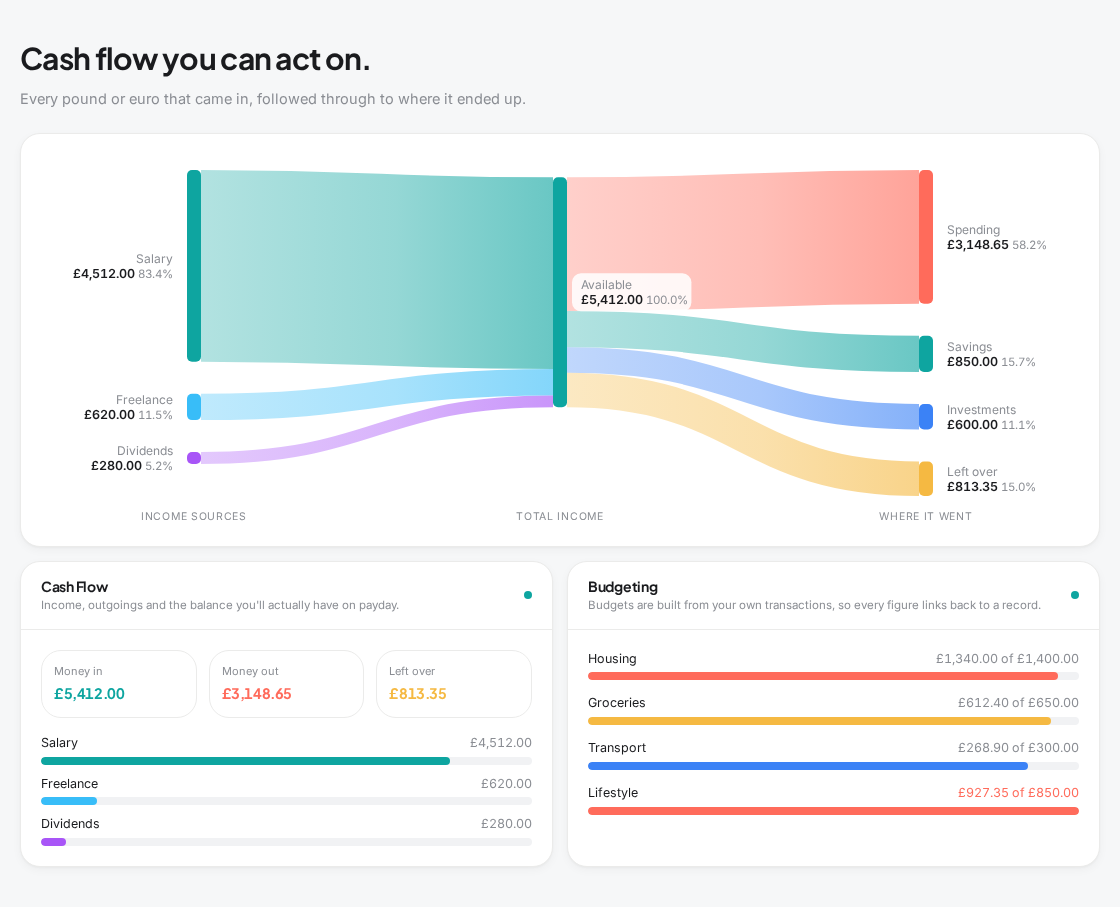This screenshot has width=1120, height=907.
Task: Click the Transport budget progress bar
Action: 833,766
